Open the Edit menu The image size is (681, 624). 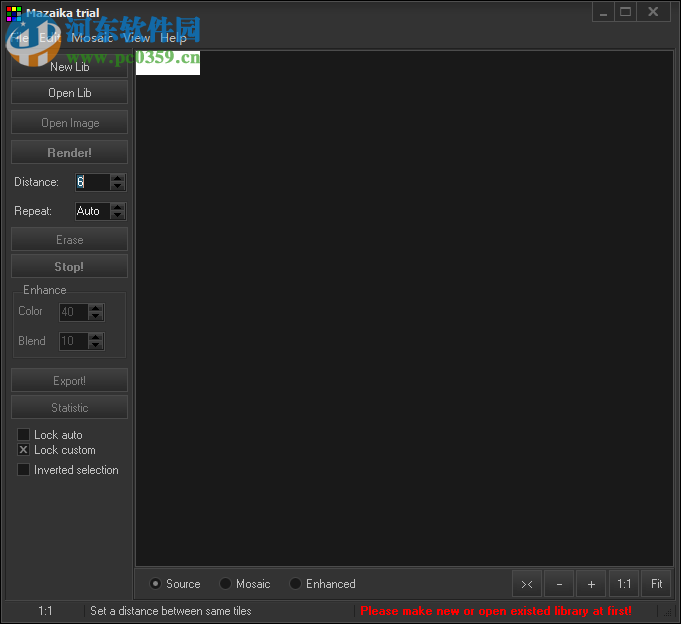[x=50, y=38]
